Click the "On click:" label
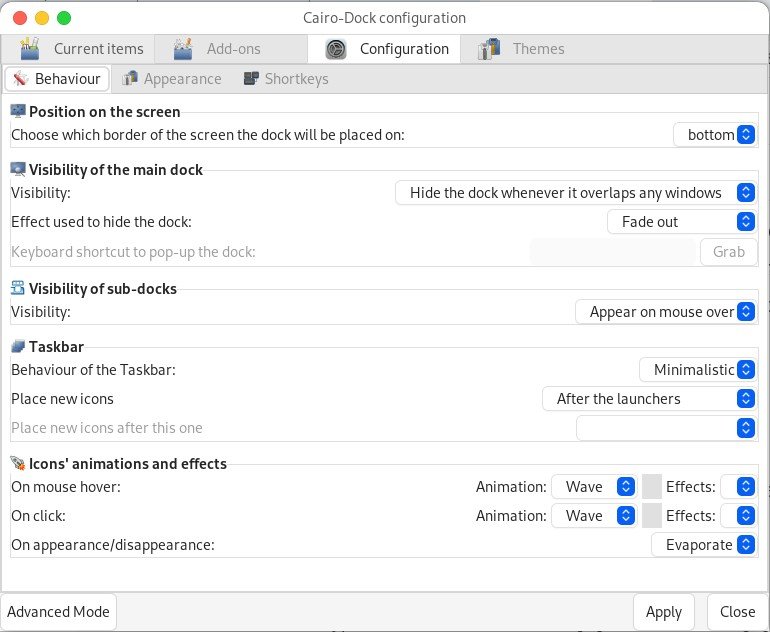Image resolution: width=770 pixels, height=632 pixels. [38, 516]
